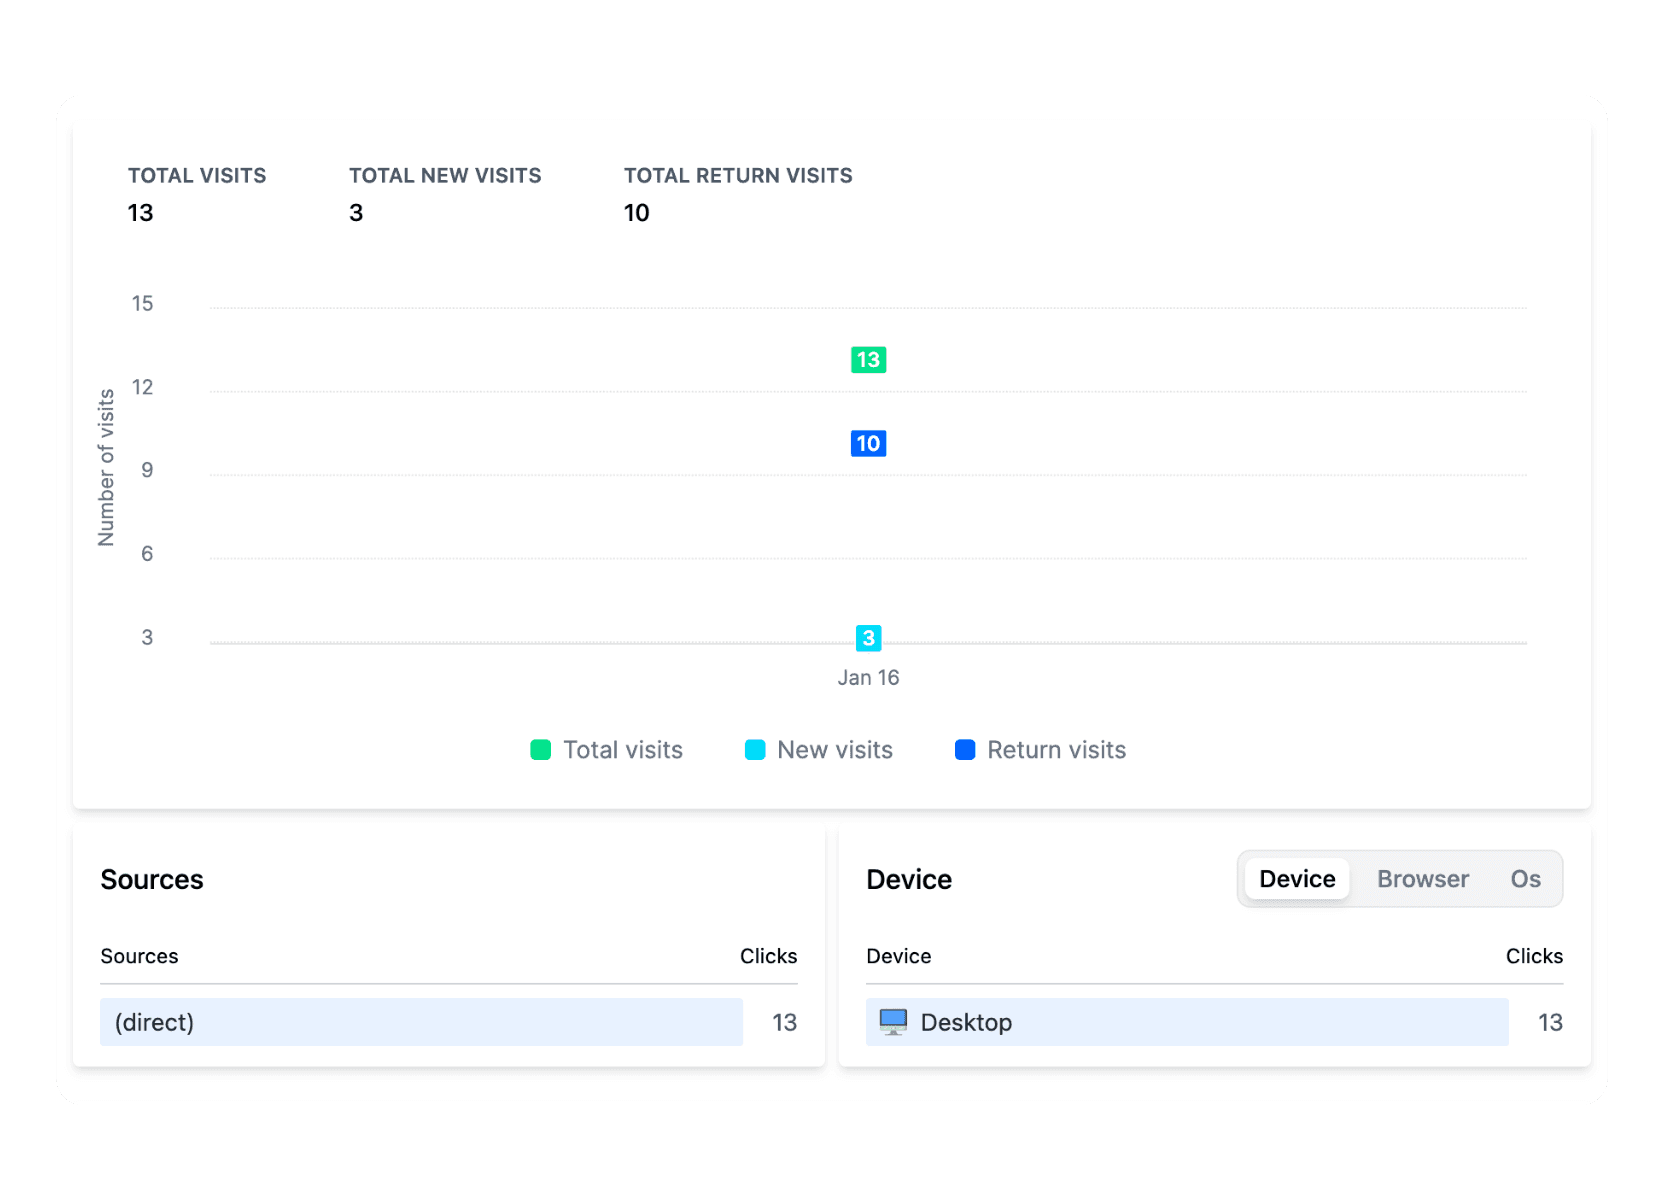
Task: Click the Clicks column header in Sources
Action: point(768,956)
